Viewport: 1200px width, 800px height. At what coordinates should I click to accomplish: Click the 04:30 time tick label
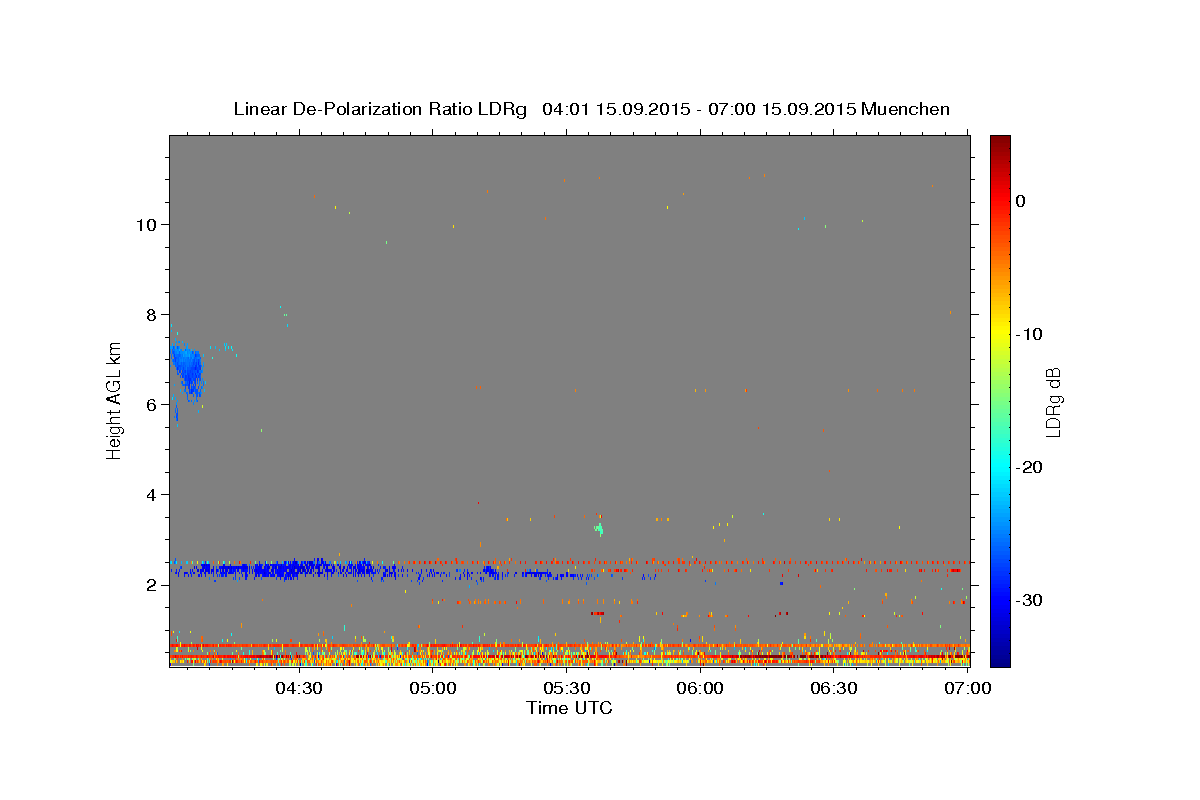(x=298, y=688)
